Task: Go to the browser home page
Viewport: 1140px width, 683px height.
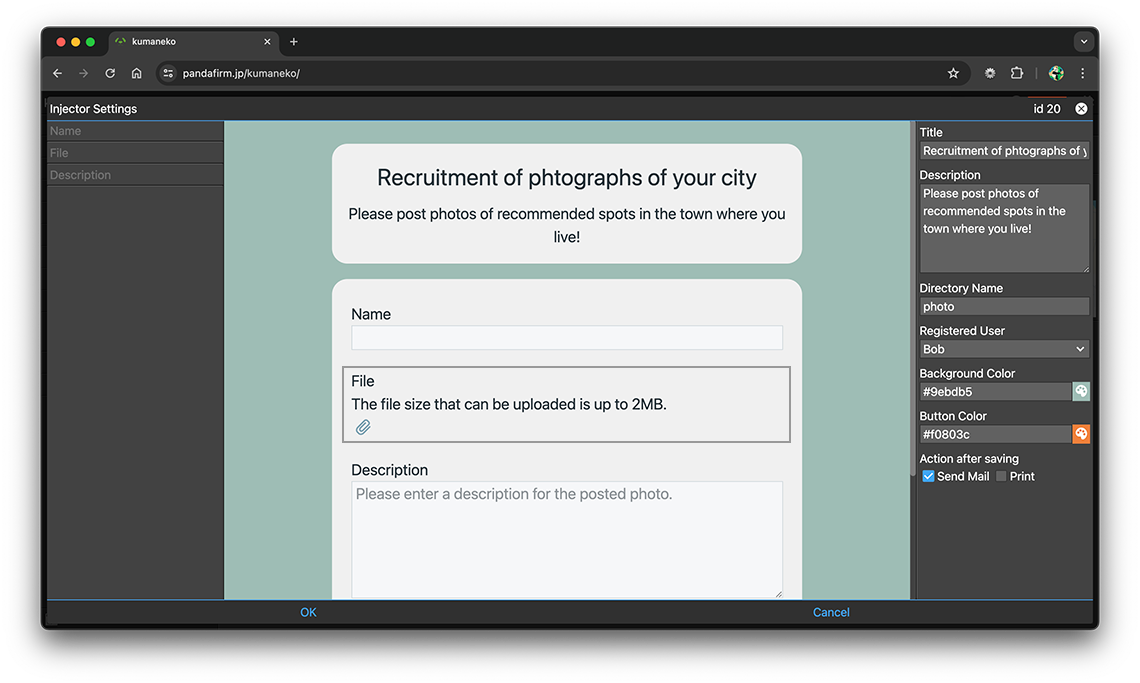Action: point(137,73)
